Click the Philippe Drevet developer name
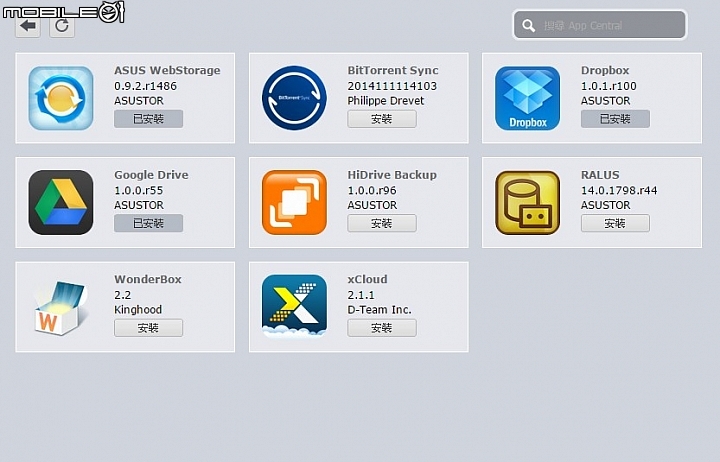 point(386,101)
